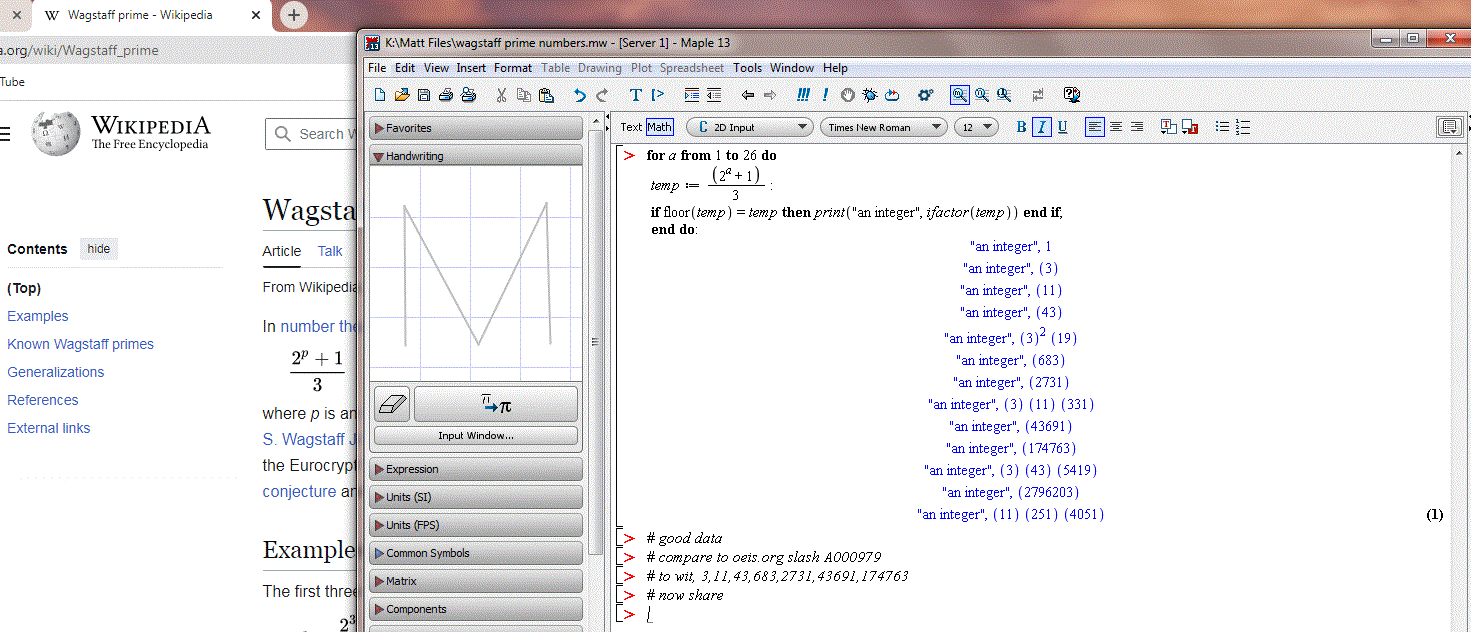
Task: Expand the Expression palette
Action: (476, 469)
